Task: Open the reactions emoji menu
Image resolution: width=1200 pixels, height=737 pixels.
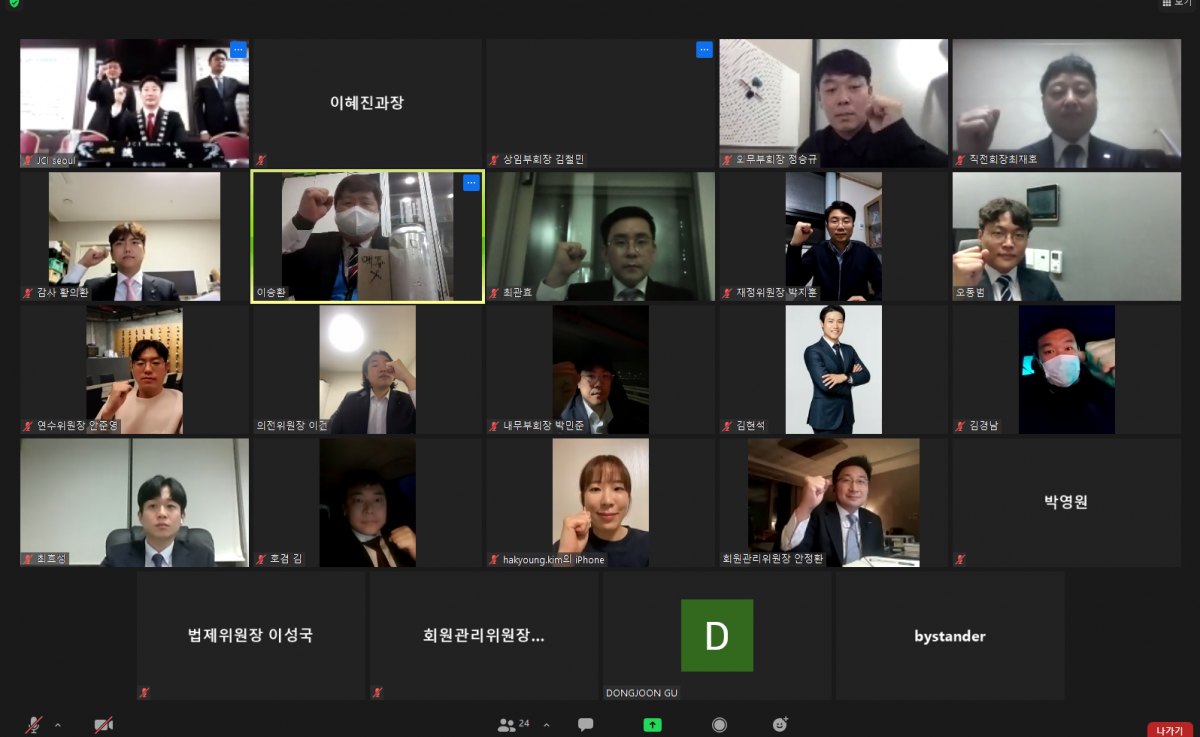Action: click(x=781, y=725)
